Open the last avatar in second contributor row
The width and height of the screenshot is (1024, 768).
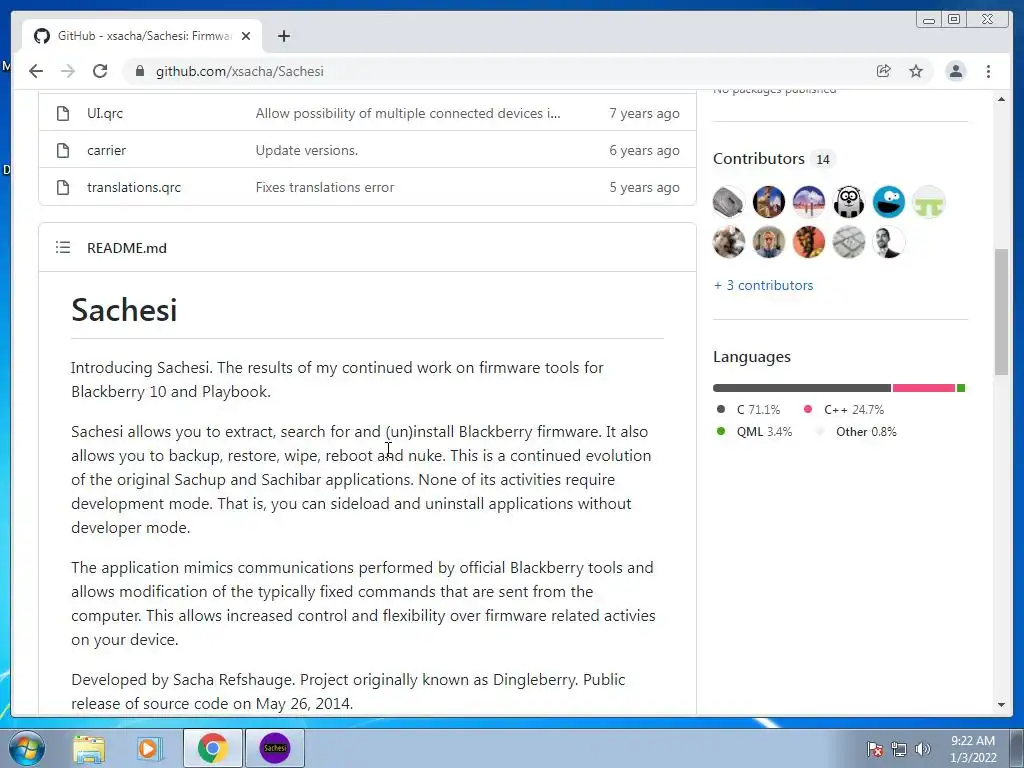click(889, 242)
